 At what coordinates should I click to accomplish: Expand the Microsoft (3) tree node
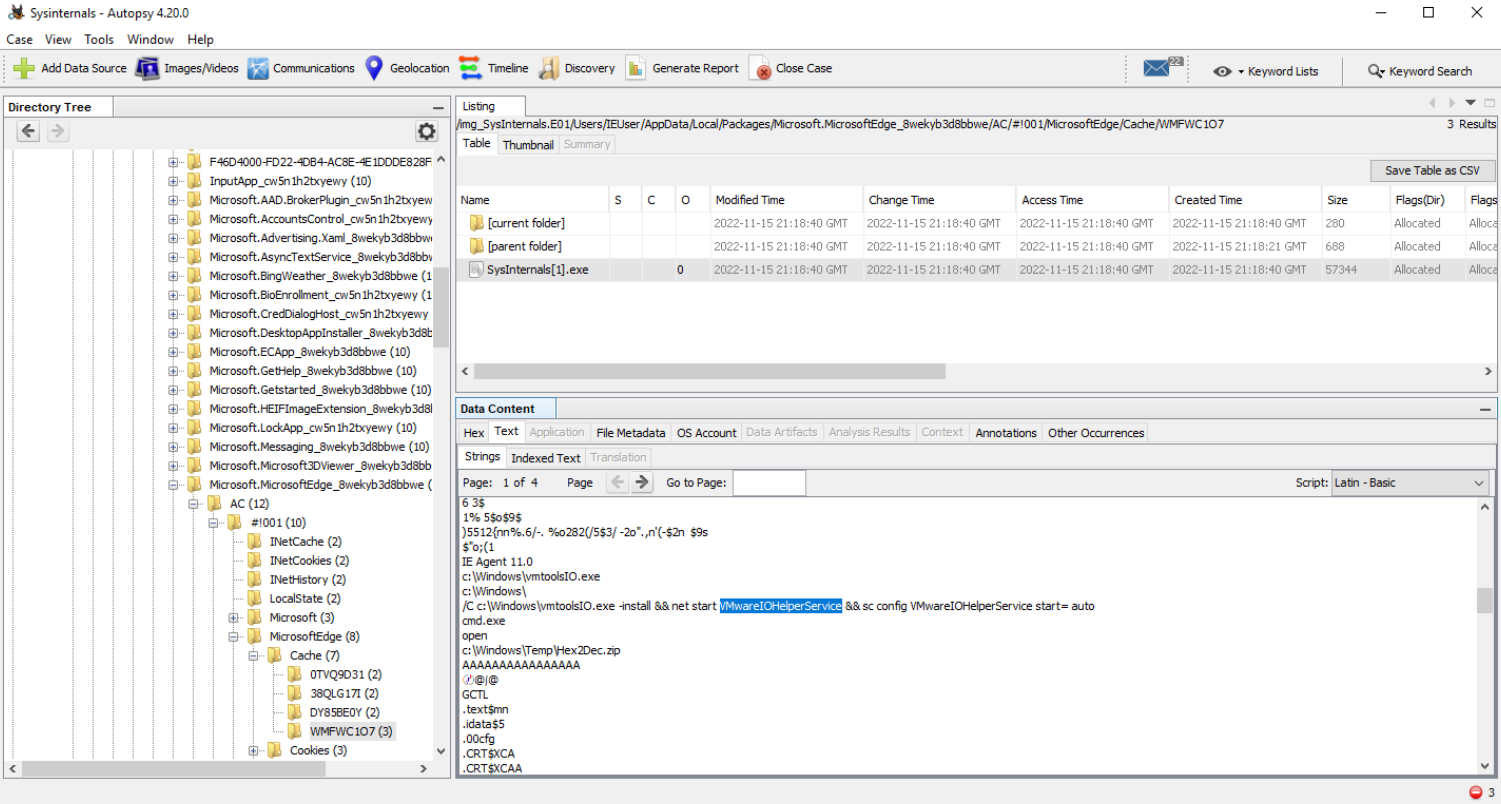[233, 618]
